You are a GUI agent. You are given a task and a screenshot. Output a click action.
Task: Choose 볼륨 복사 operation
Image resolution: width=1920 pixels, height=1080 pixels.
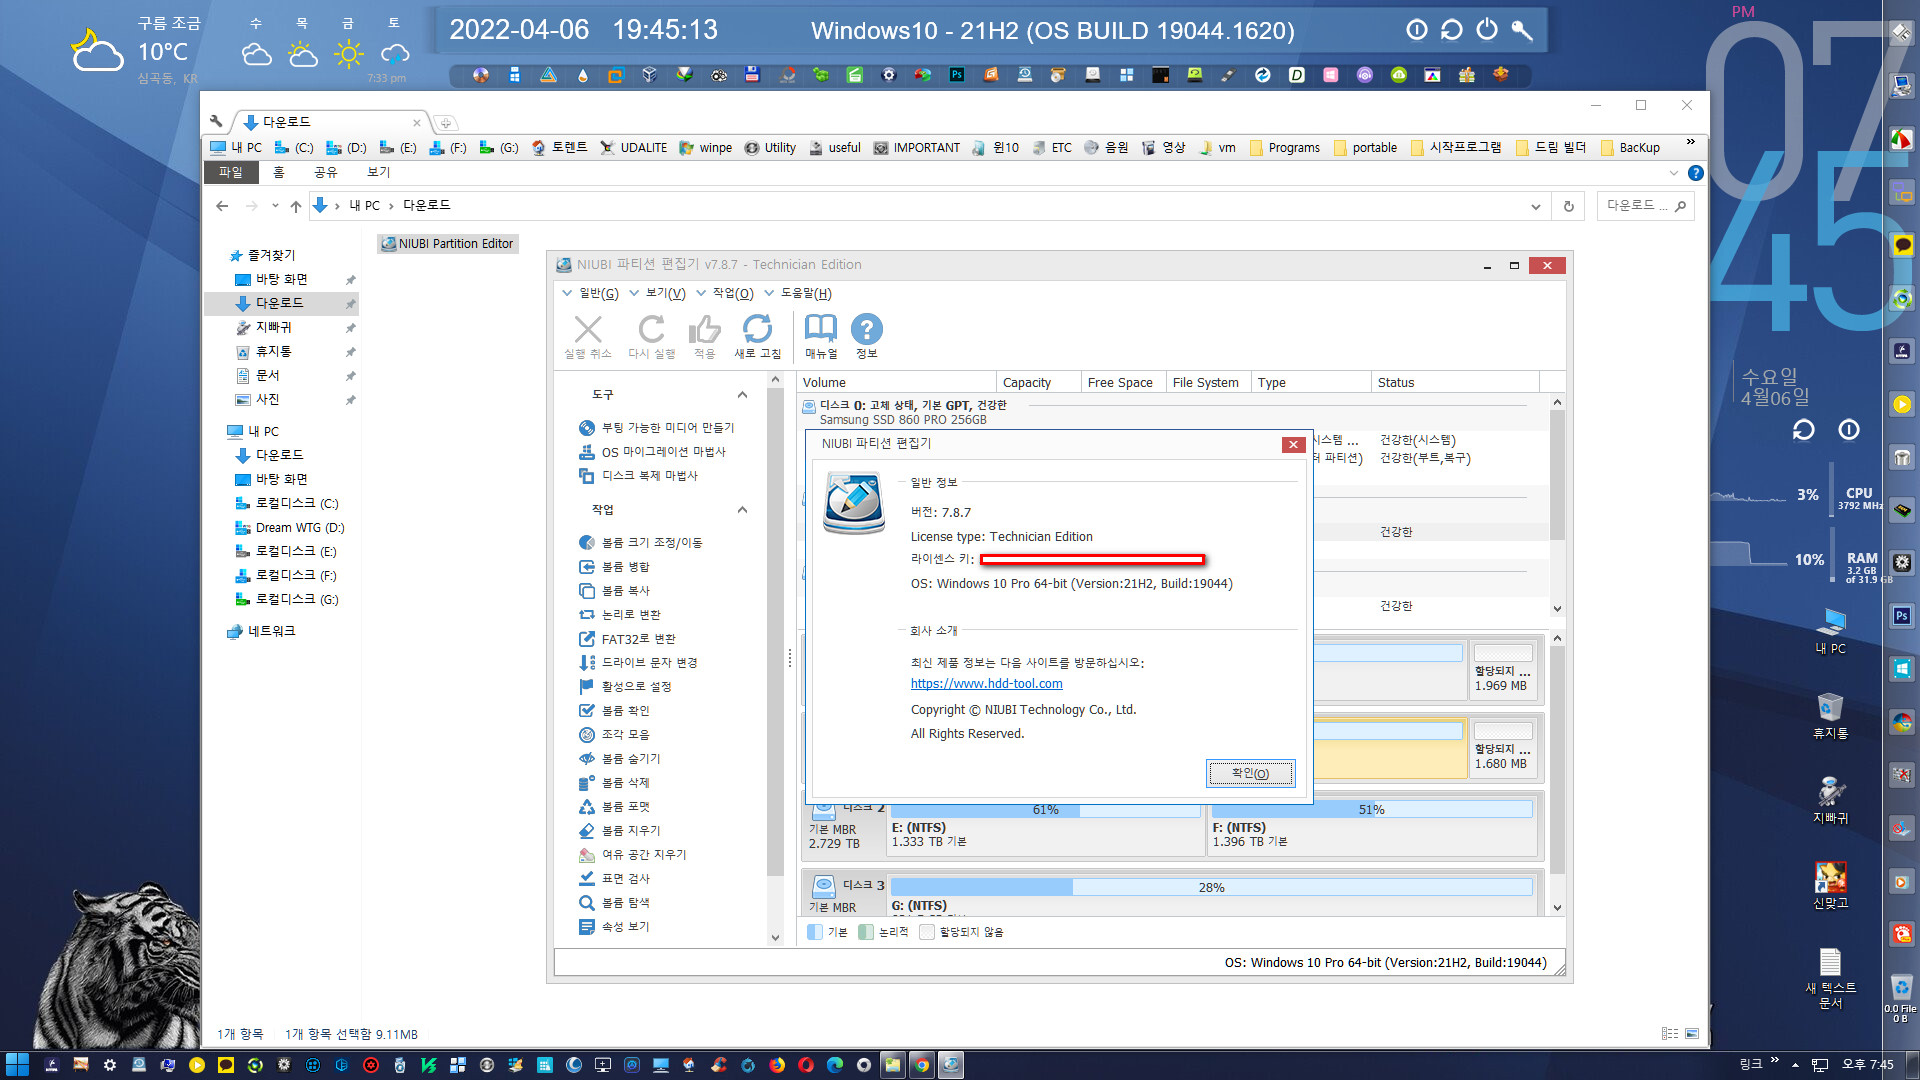pos(614,591)
